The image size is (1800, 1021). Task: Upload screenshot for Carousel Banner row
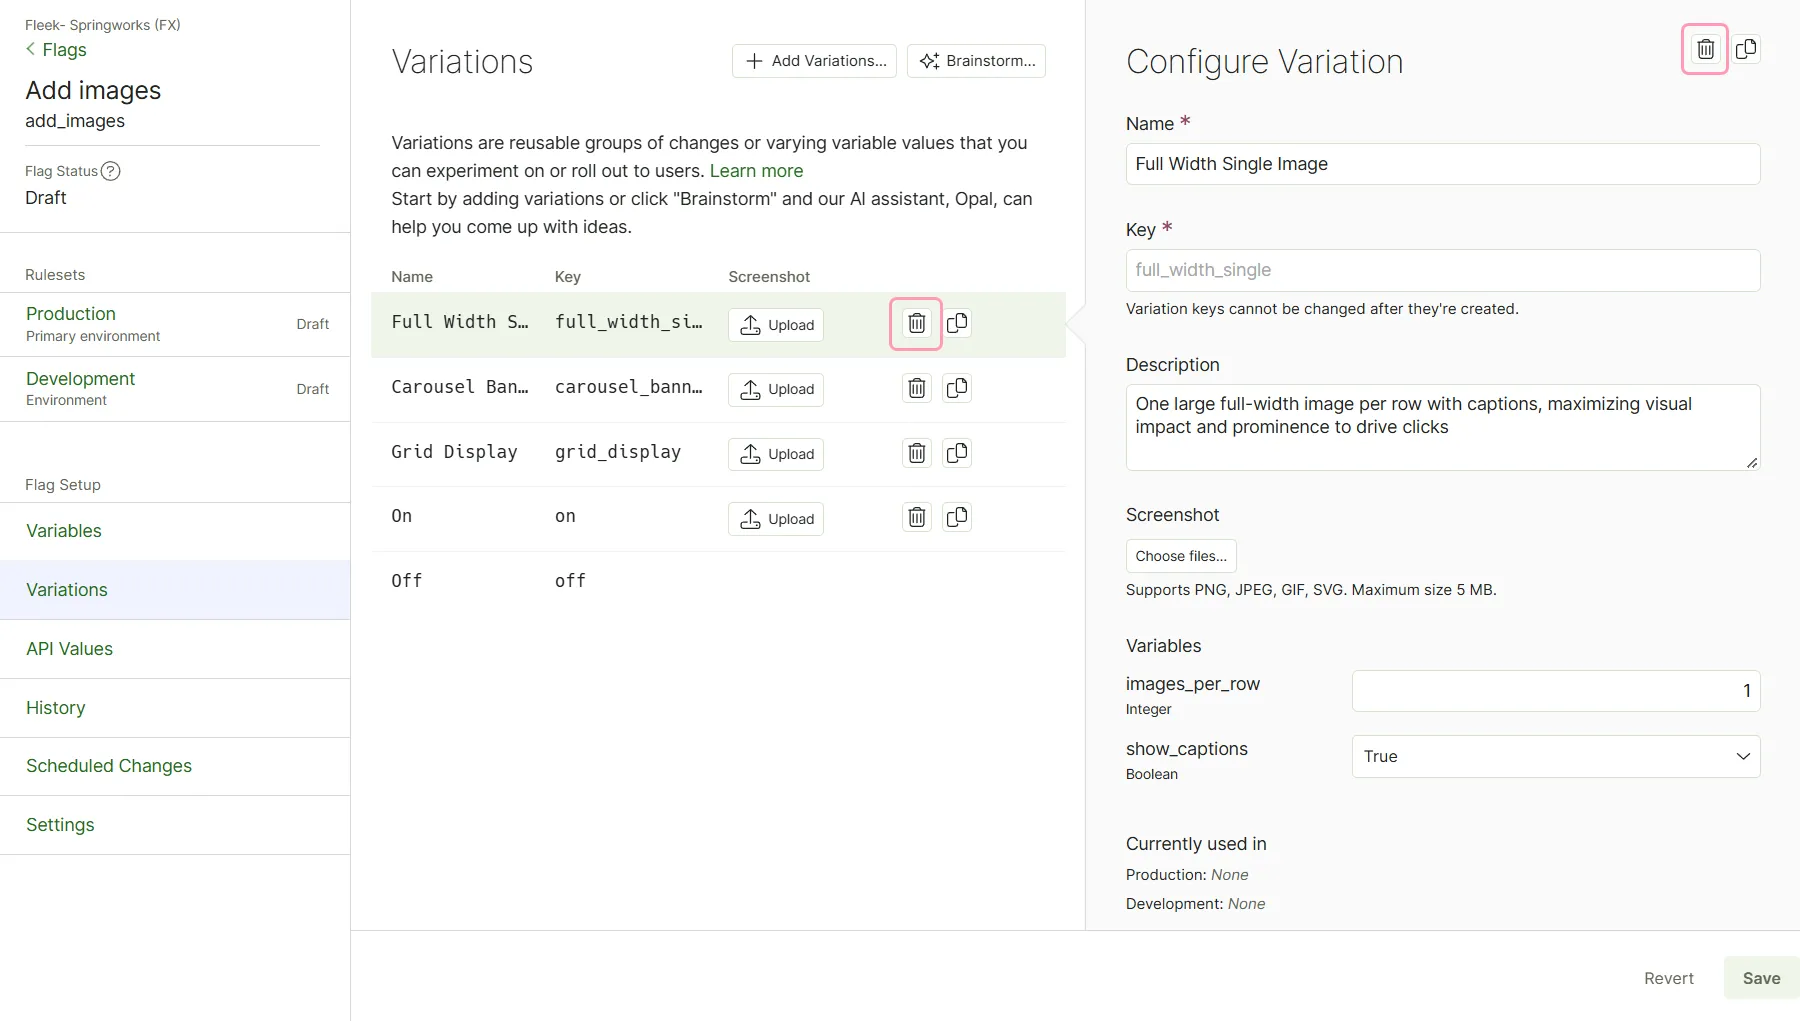tap(776, 389)
